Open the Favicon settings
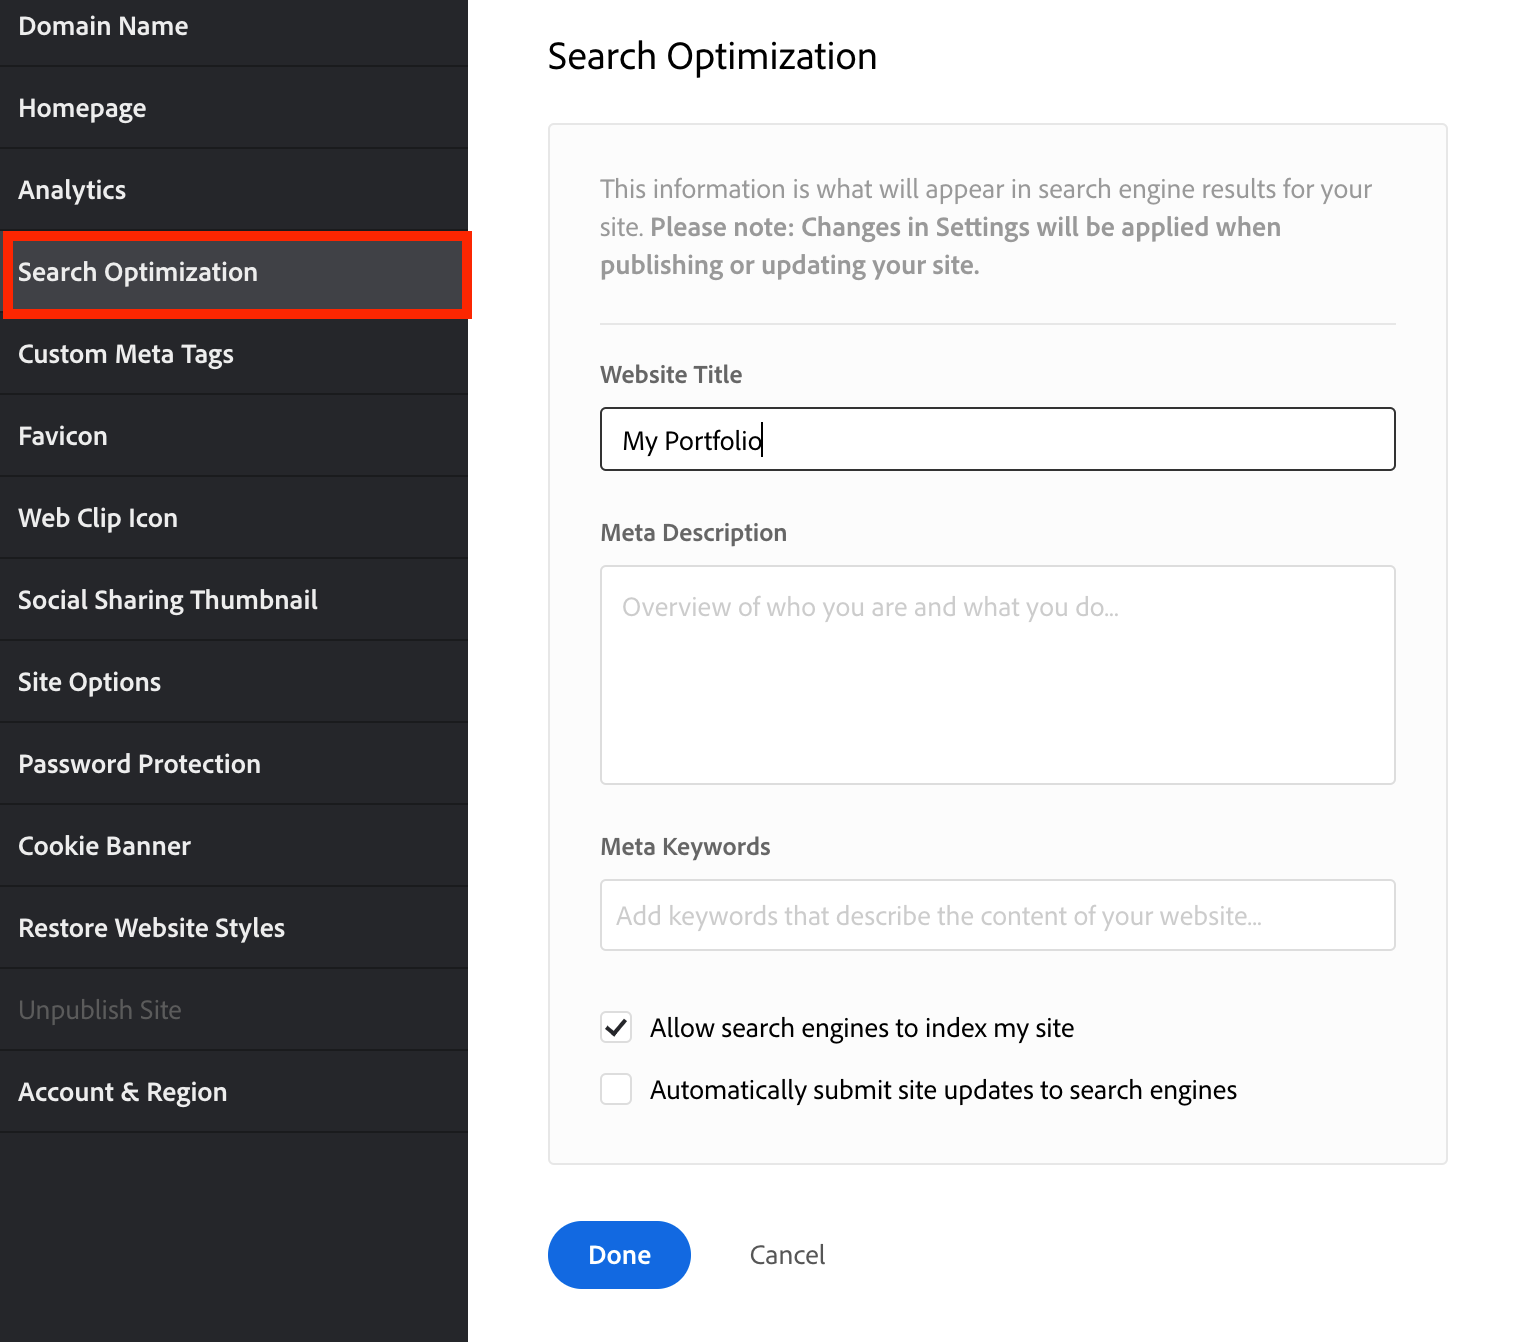The width and height of the screenshot is (1522, 1342). [x=62, y=435]
